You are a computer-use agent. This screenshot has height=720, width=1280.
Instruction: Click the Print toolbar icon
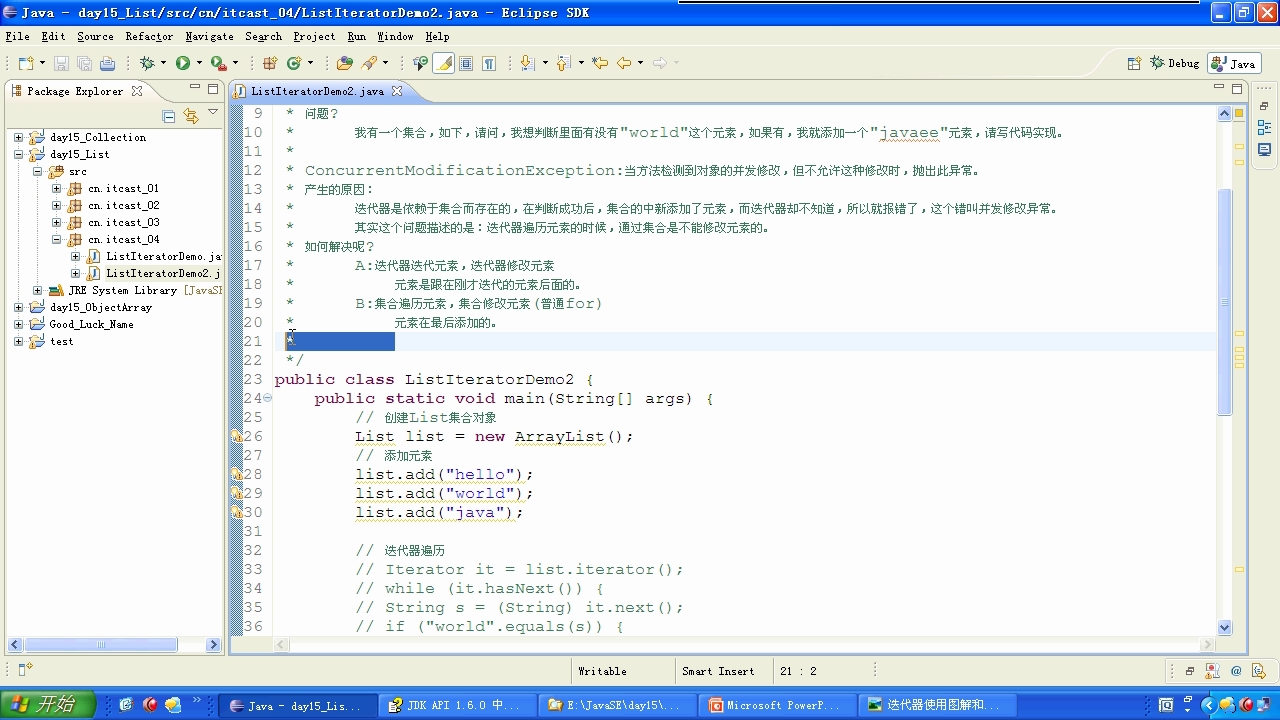tap(107, 63)
